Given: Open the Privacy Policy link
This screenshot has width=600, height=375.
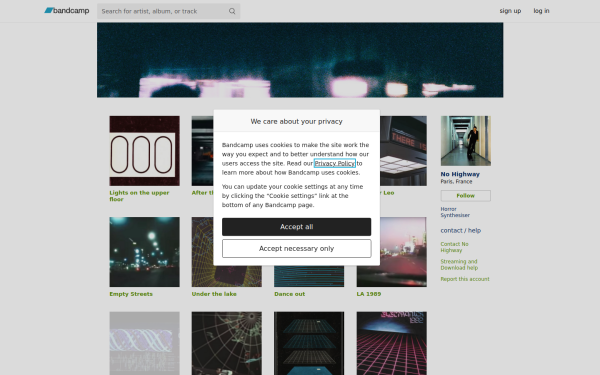Looking at the screenshot, I should (335, 163).
